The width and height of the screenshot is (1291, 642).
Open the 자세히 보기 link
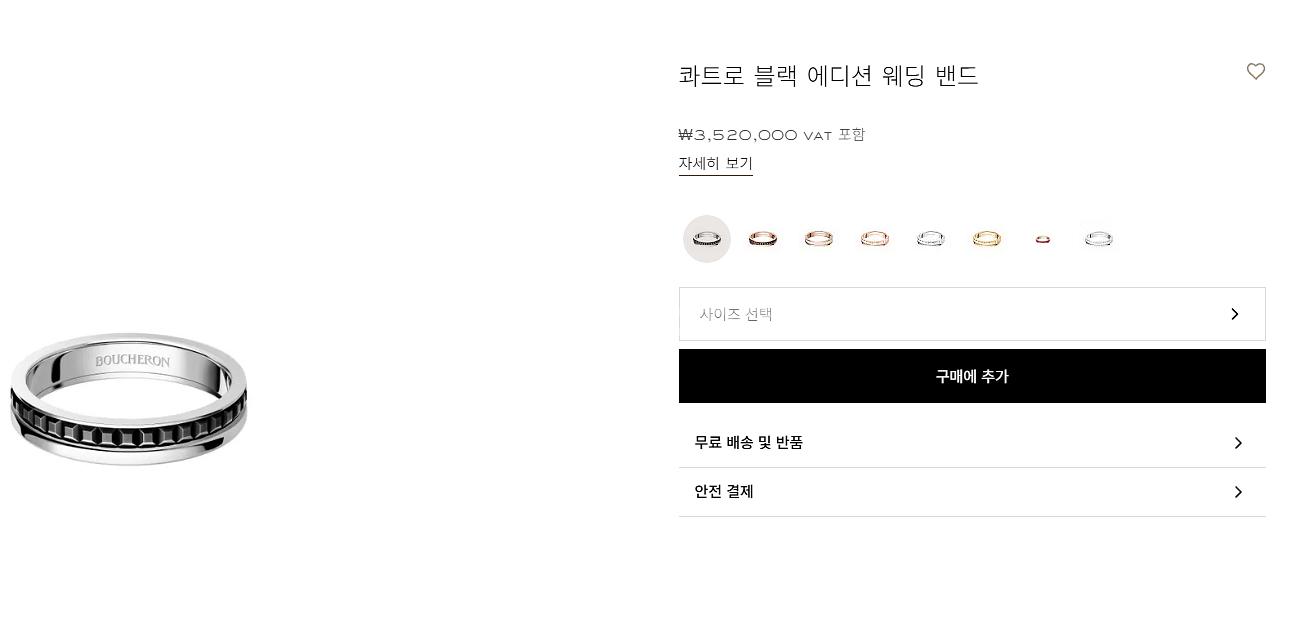(716, 163)
